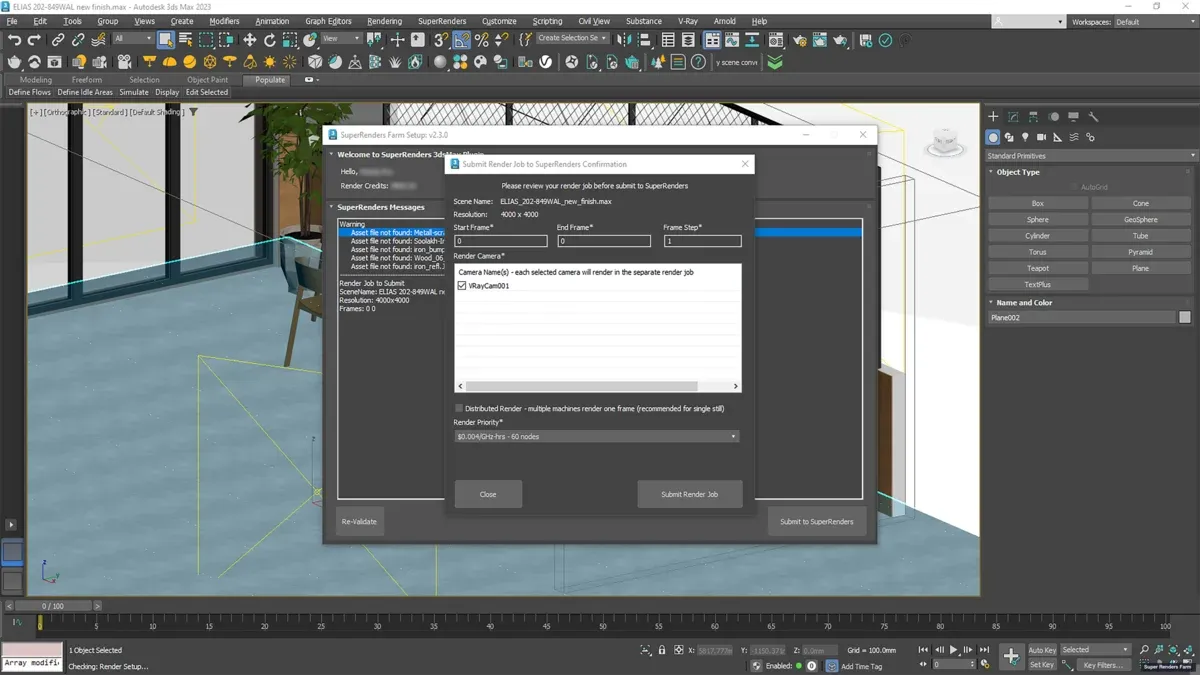
Task: Click the Plane002 object color swatch
Action: (x=1185, y=317)
